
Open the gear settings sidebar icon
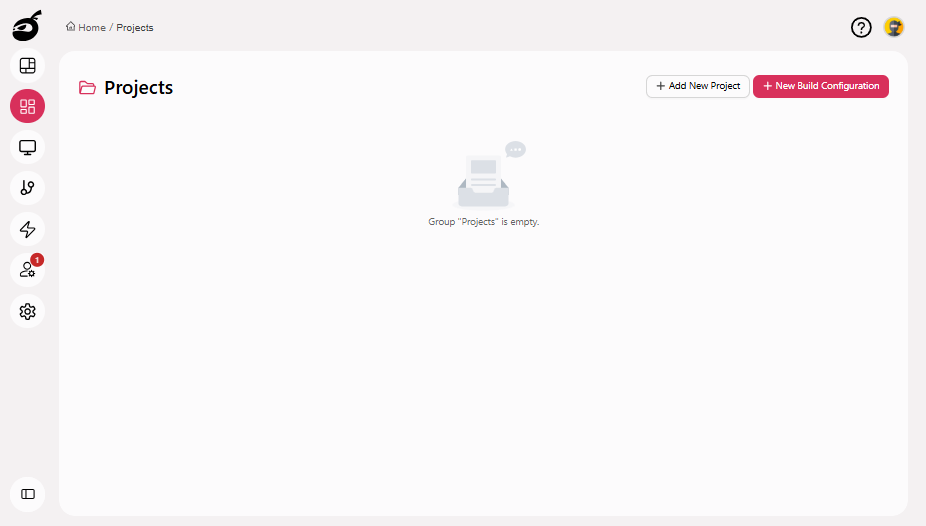coord(27,311)
